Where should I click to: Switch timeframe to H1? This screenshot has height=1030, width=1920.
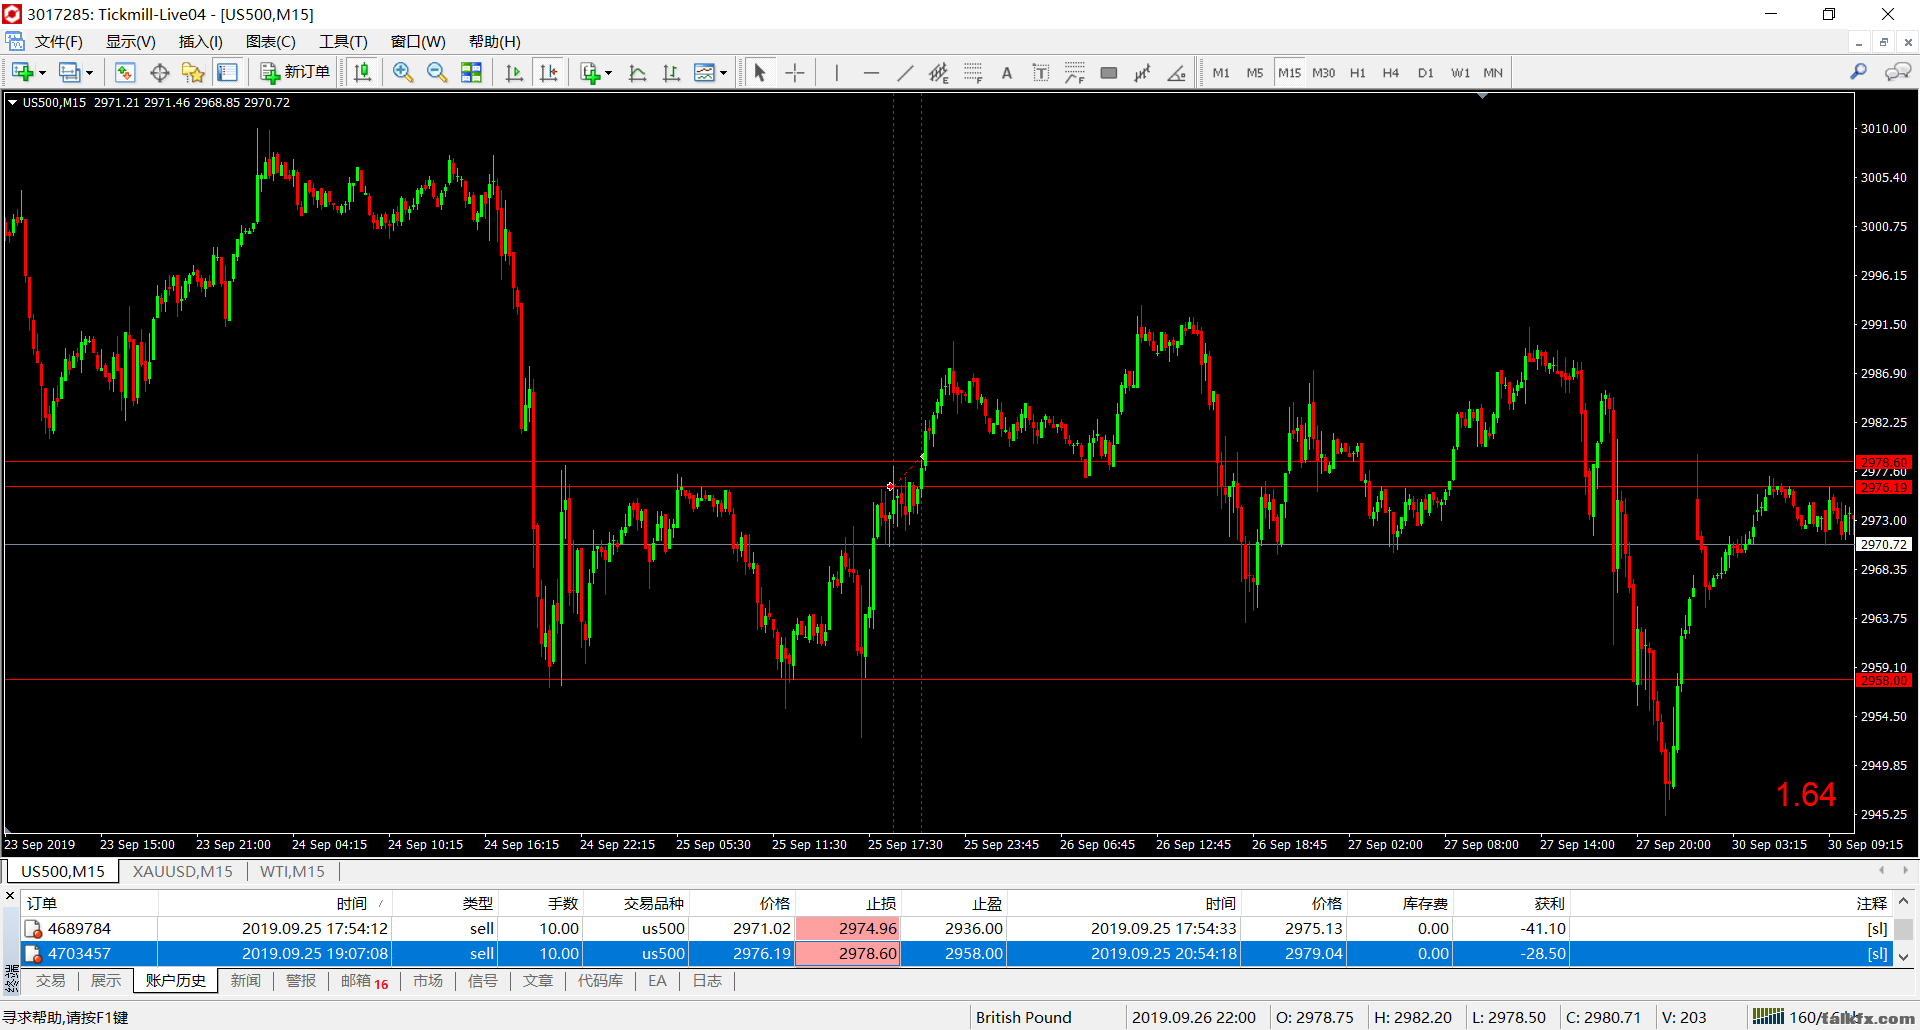click(x=1357, y=72)
